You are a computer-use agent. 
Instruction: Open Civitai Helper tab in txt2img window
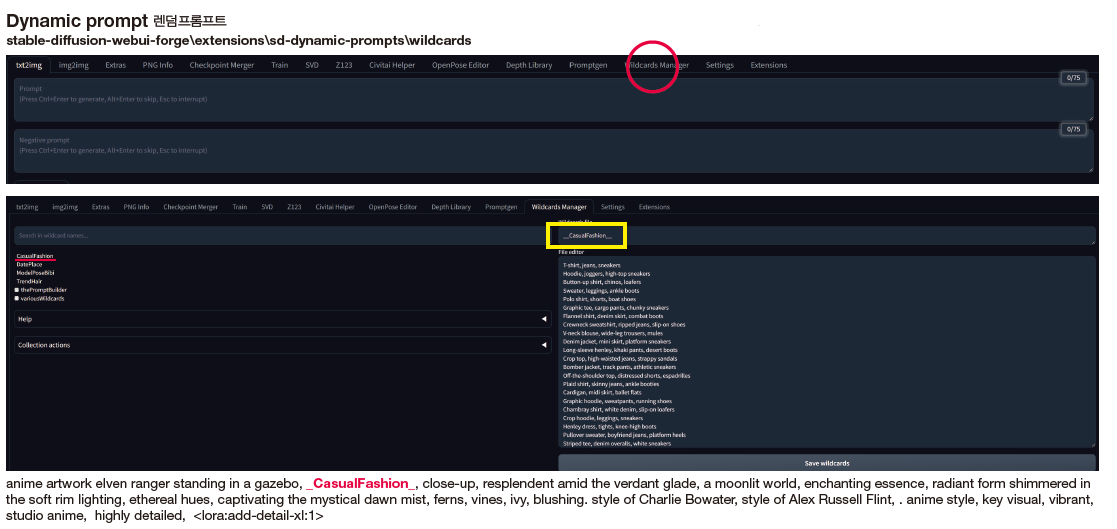pos(392,65)
